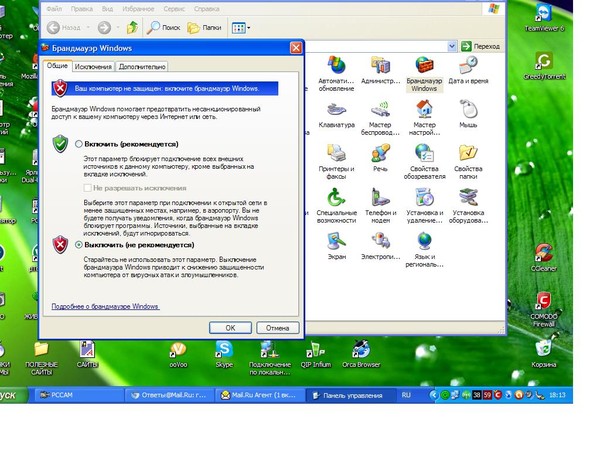Open TeamViewer 6 desktop shortcut

pos(544,18)
